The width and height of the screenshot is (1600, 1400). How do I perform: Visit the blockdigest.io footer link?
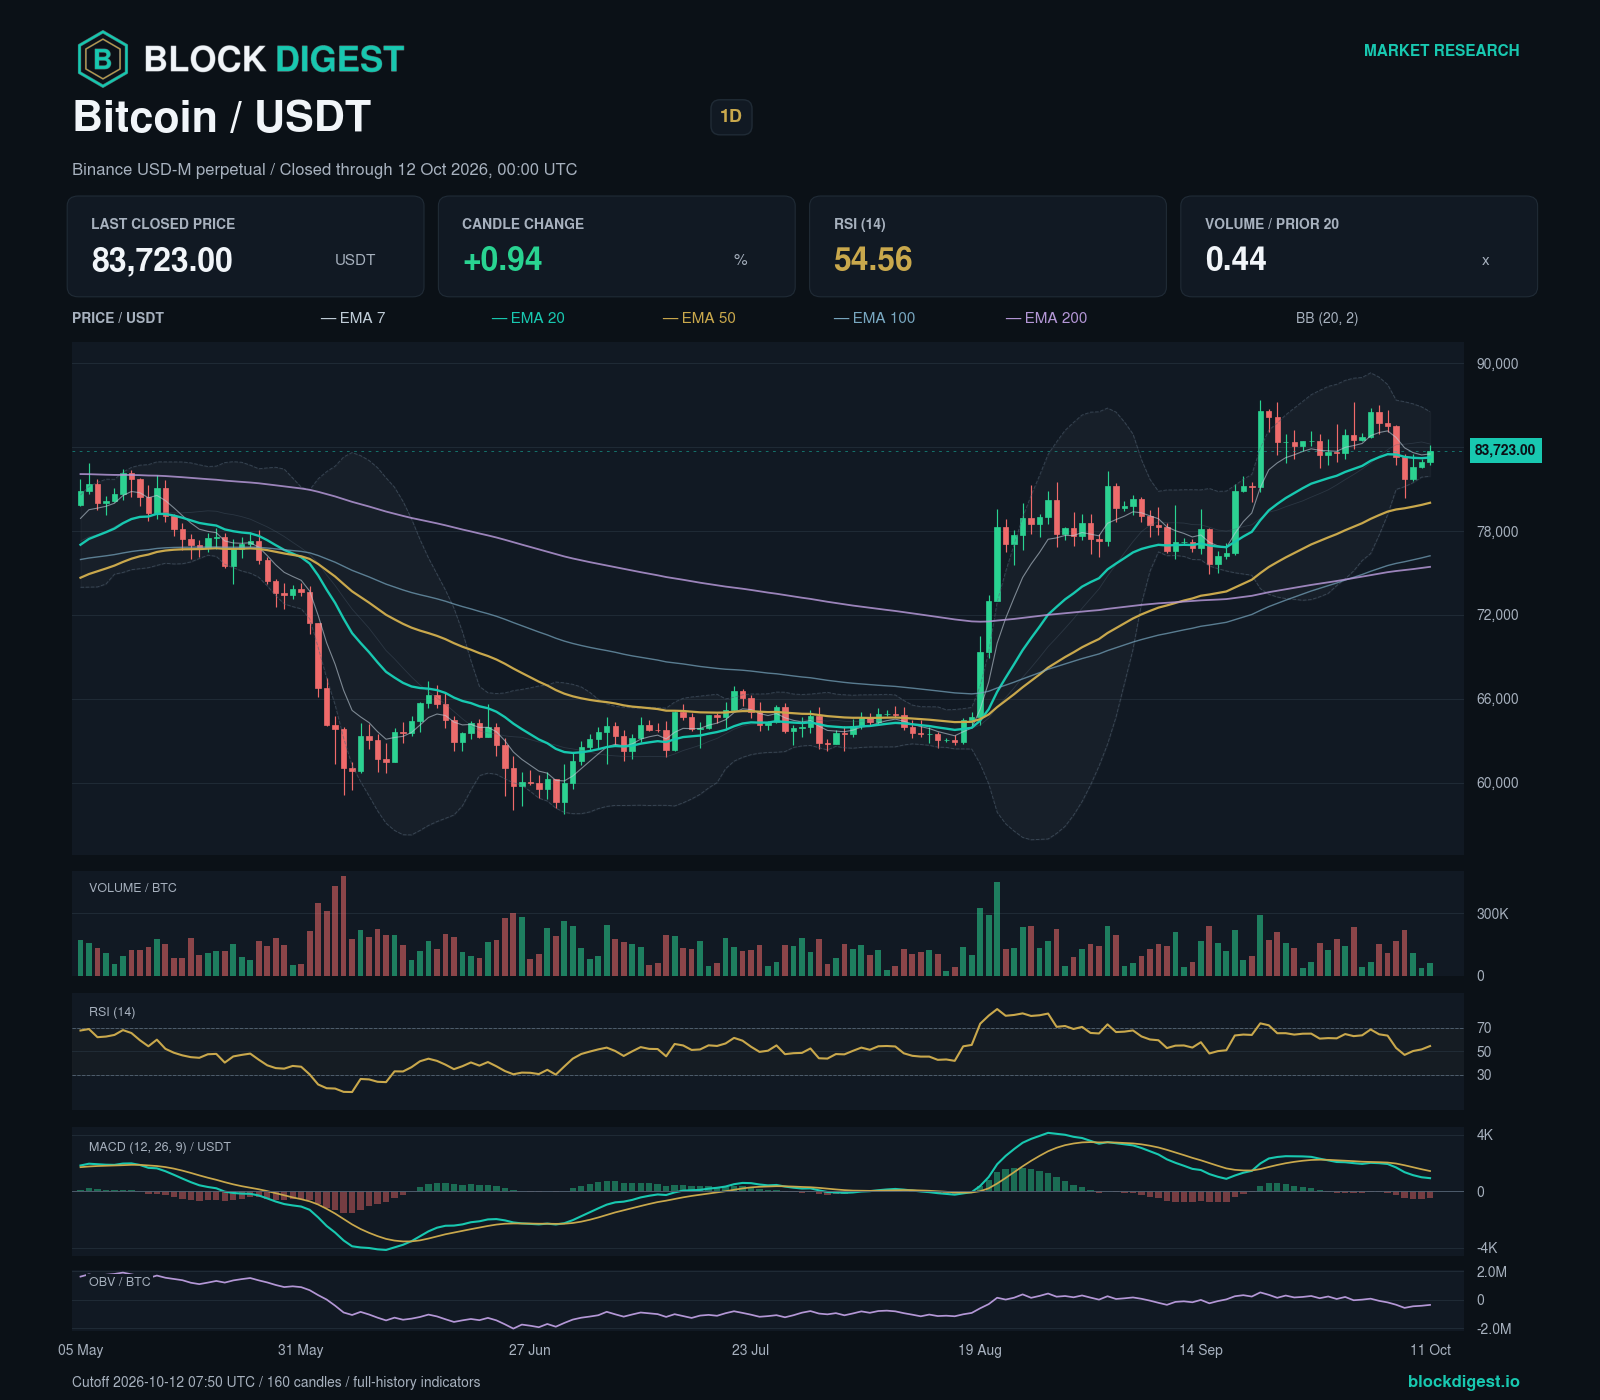[1463, 1381]
